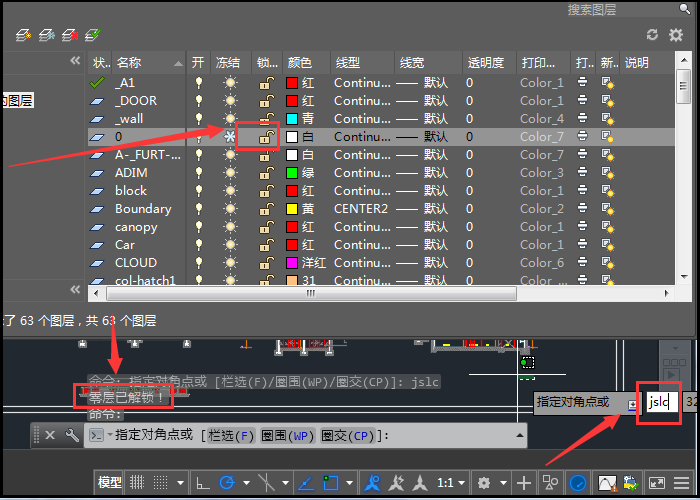Viewport: 700px width, 500px height.
Task: Choose the 圈围(WP) command option
Action: [288, 435]
